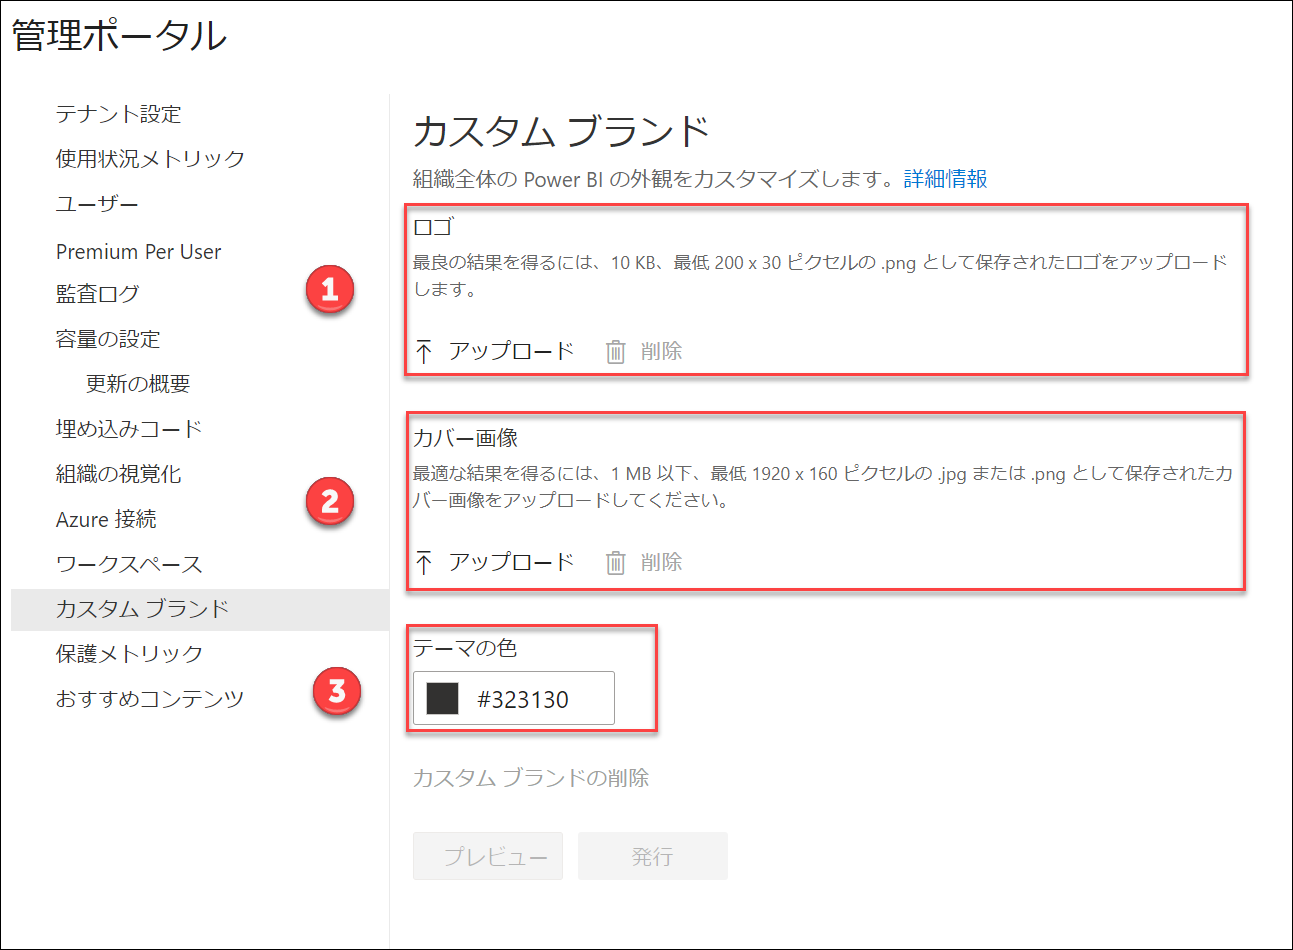This screenshot has height=950, width=1293.
Task: Click the 管理ポータル page title
Action: 120,36
